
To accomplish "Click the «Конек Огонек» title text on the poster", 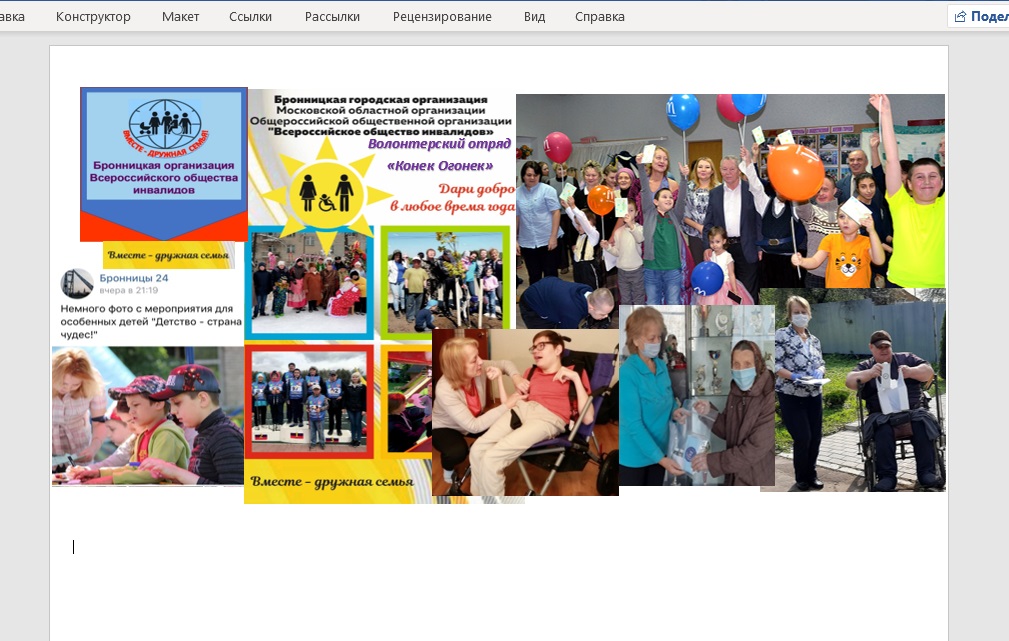I will pos(439,164).
